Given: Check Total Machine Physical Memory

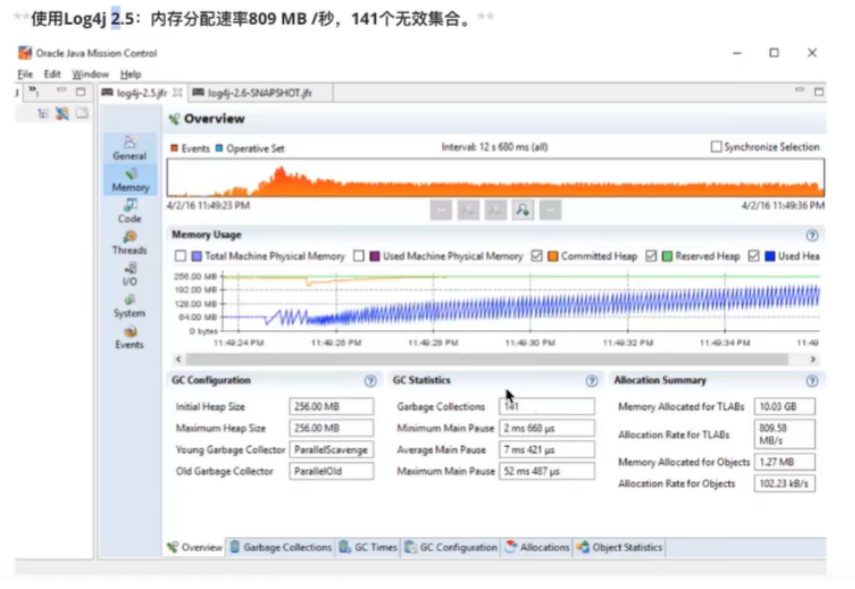Looking at the screenshot, I should click(180, 256).
